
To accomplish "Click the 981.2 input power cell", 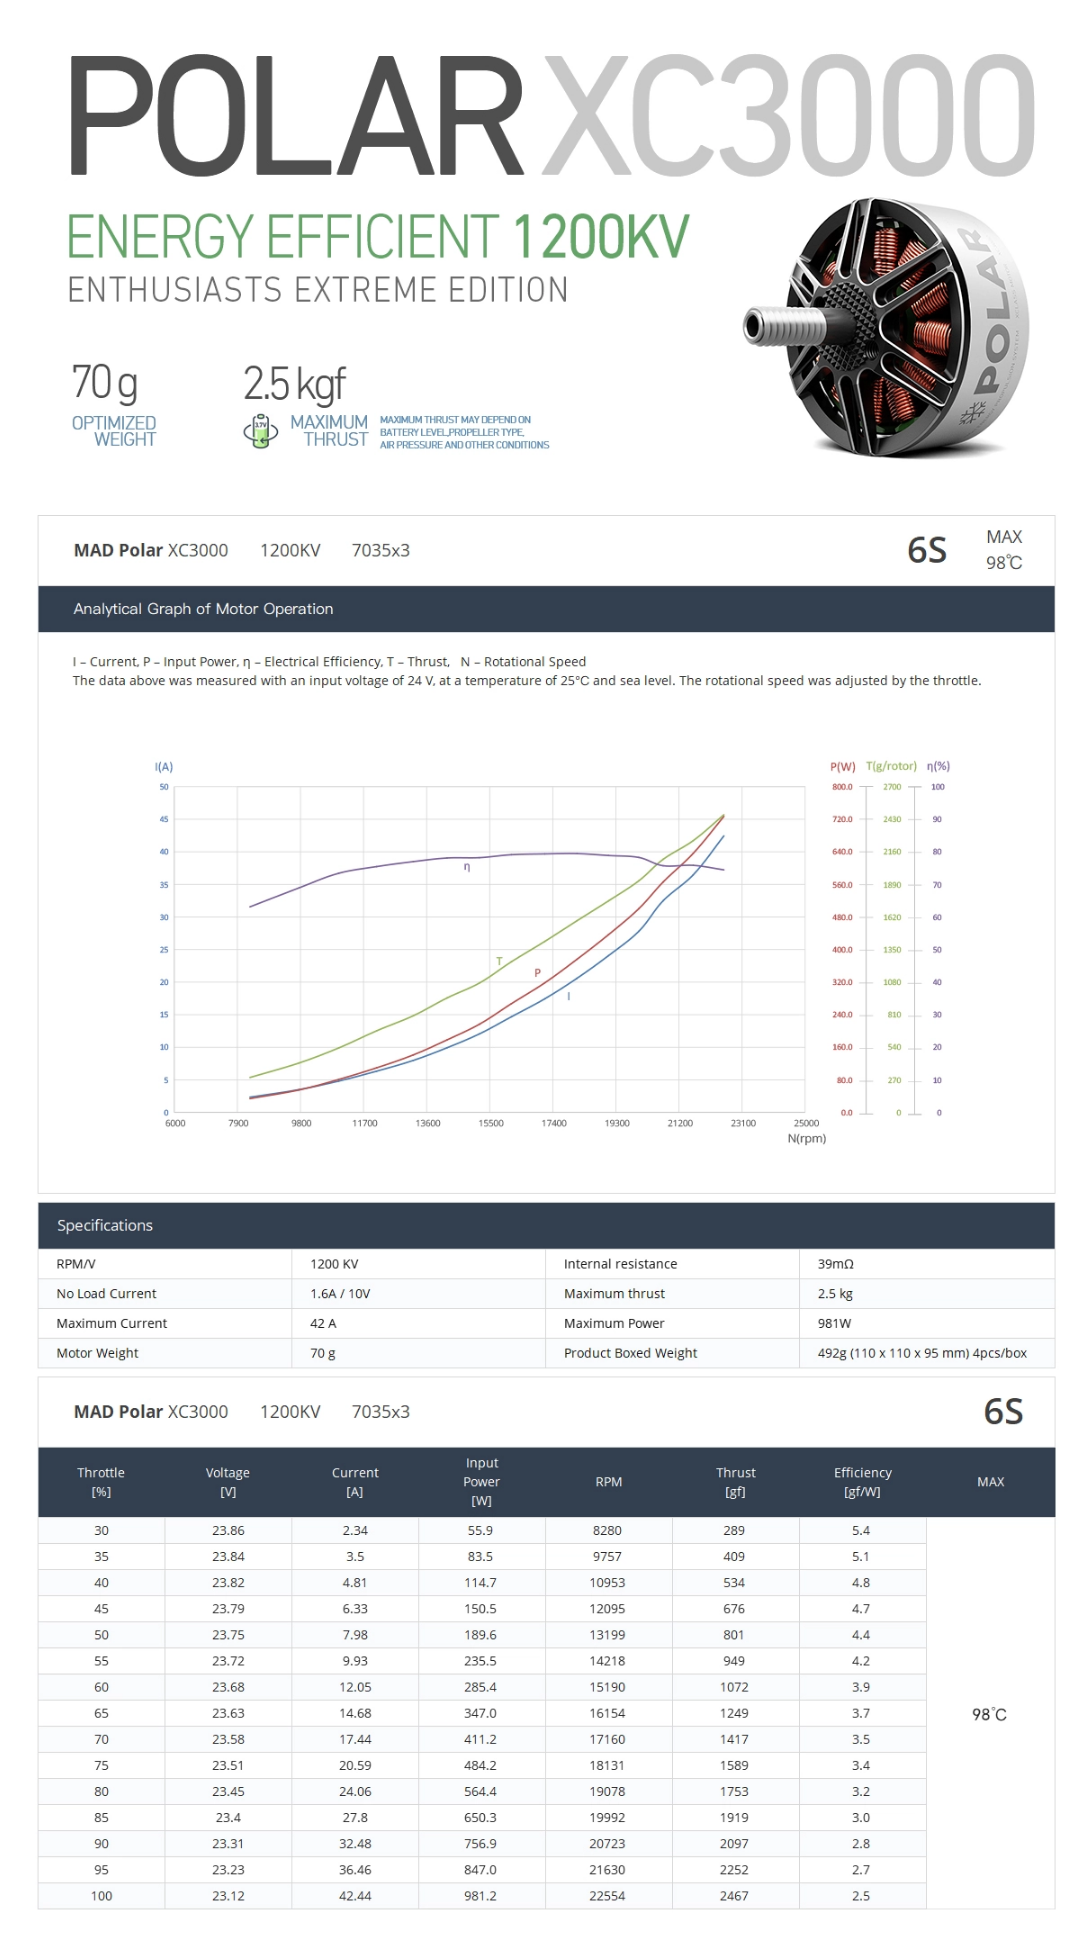I will click(x=480, y=1896).
